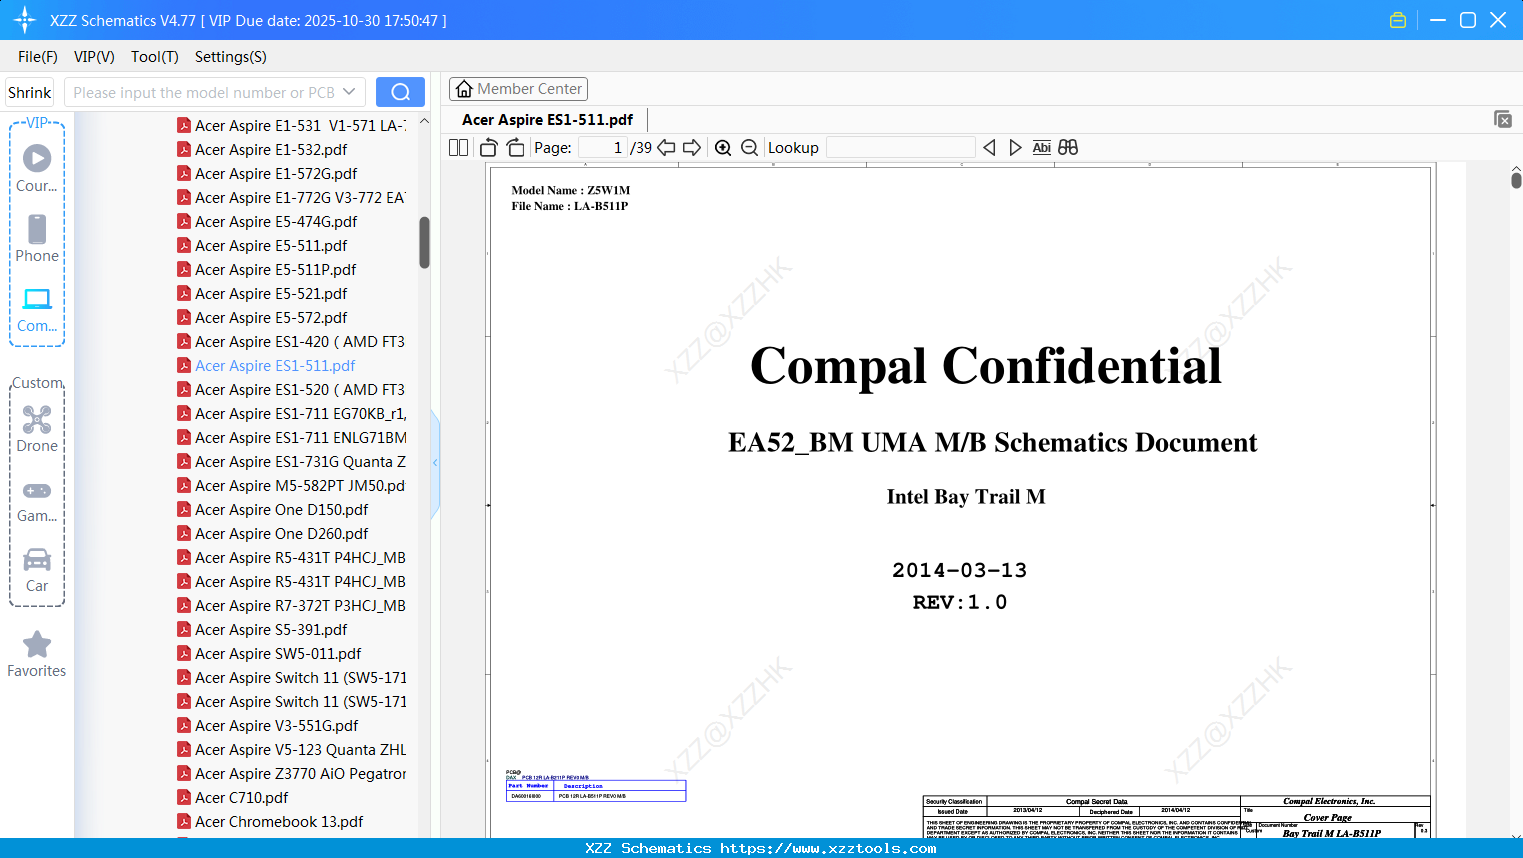Click the file list scroll-up arrow
This screenshot has width=1523, height=858.
(x=424, y=121)
